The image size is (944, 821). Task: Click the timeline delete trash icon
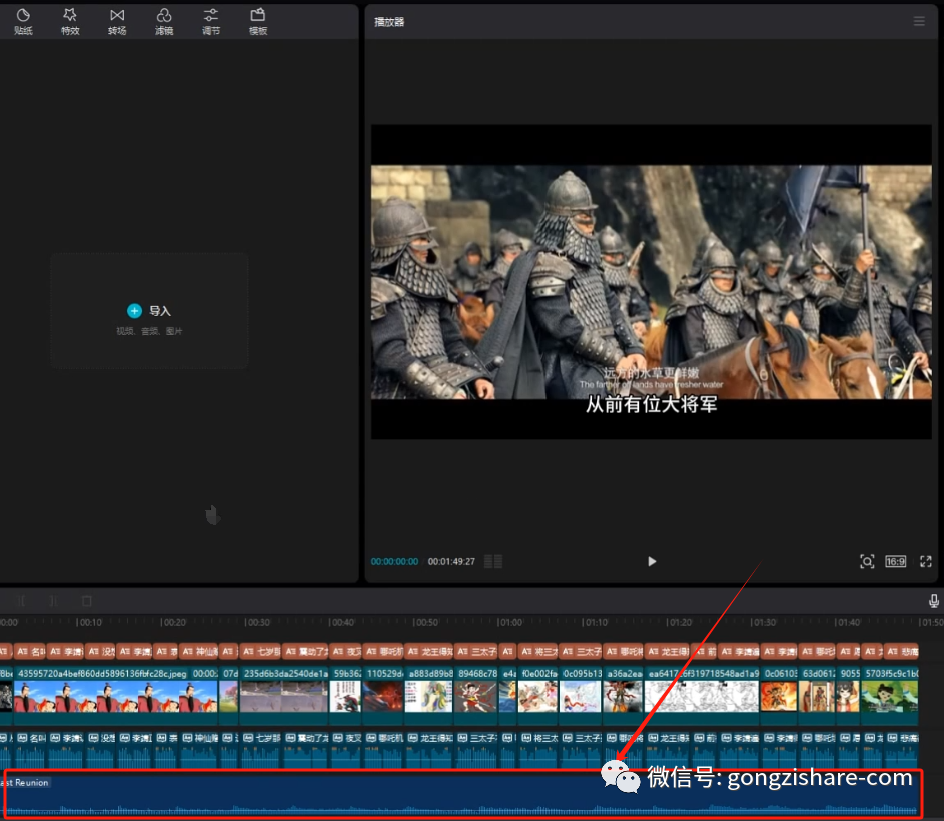click(87, 601)
